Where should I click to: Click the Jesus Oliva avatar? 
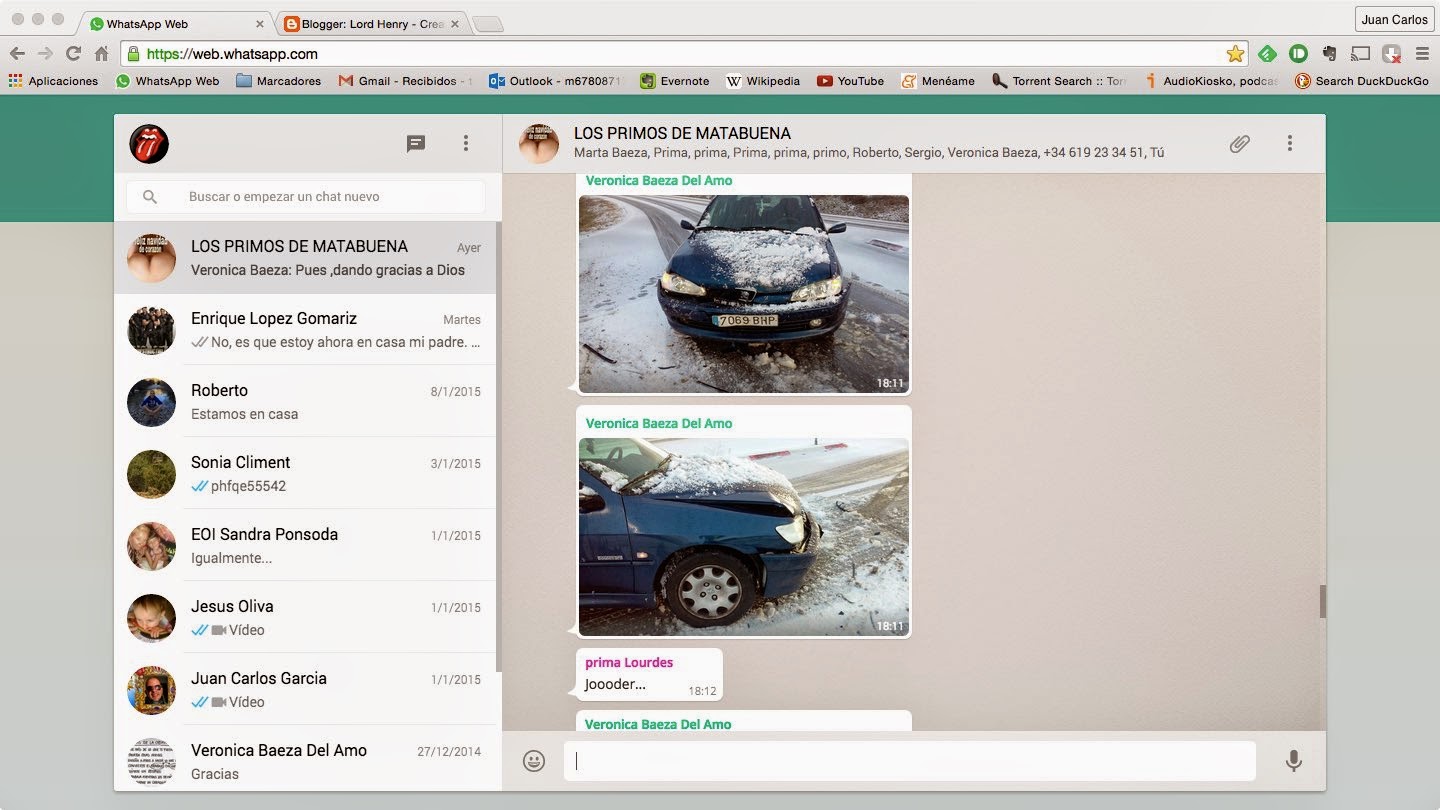coord(151,618)
